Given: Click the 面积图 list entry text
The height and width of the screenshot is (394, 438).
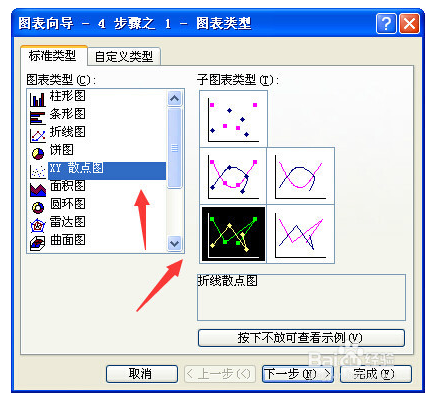Looking at the screenshot, I should [x=68, y=186].
